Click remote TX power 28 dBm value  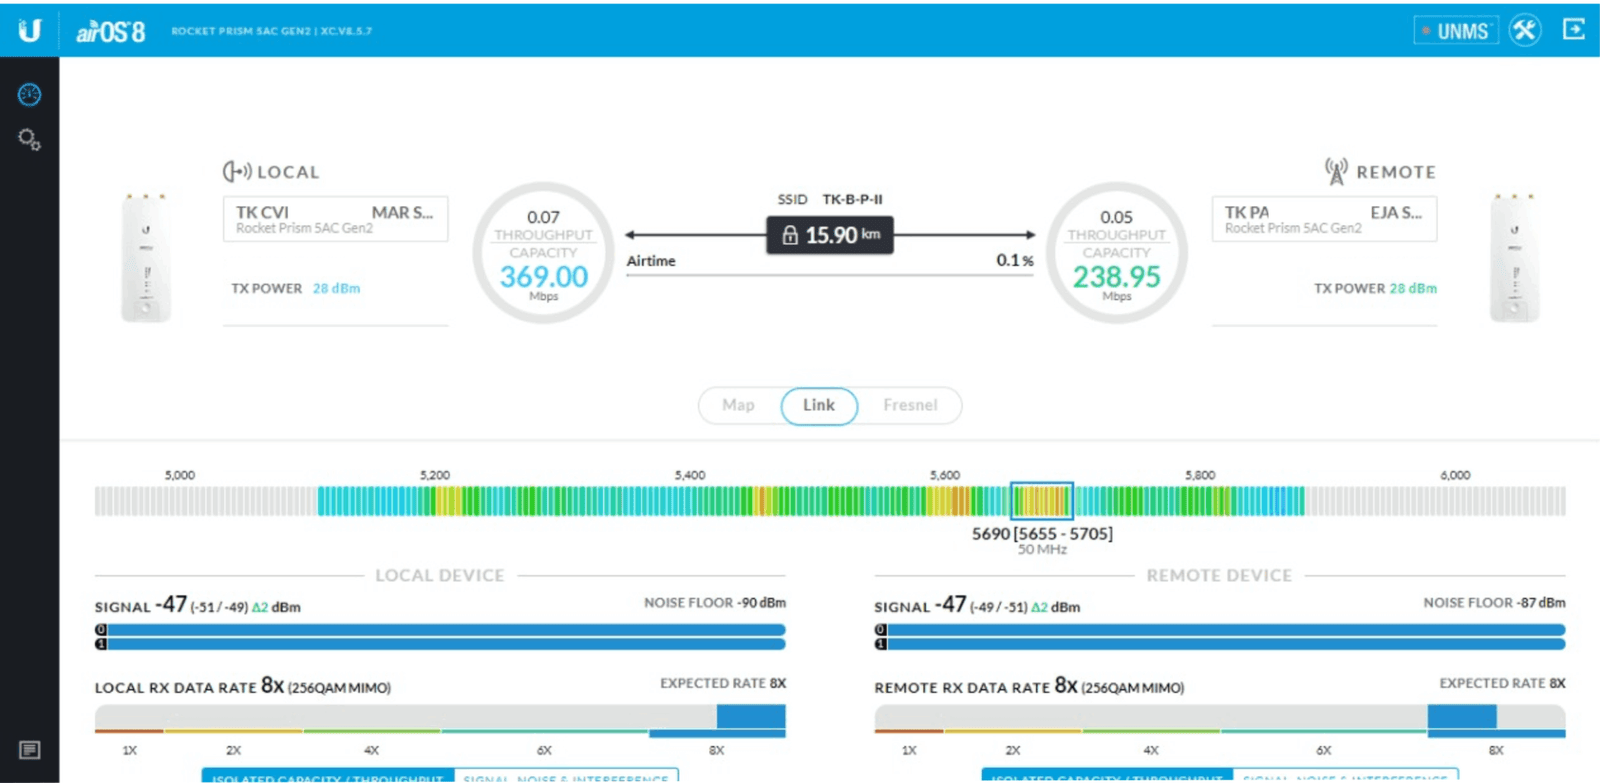click(1413, 288)
